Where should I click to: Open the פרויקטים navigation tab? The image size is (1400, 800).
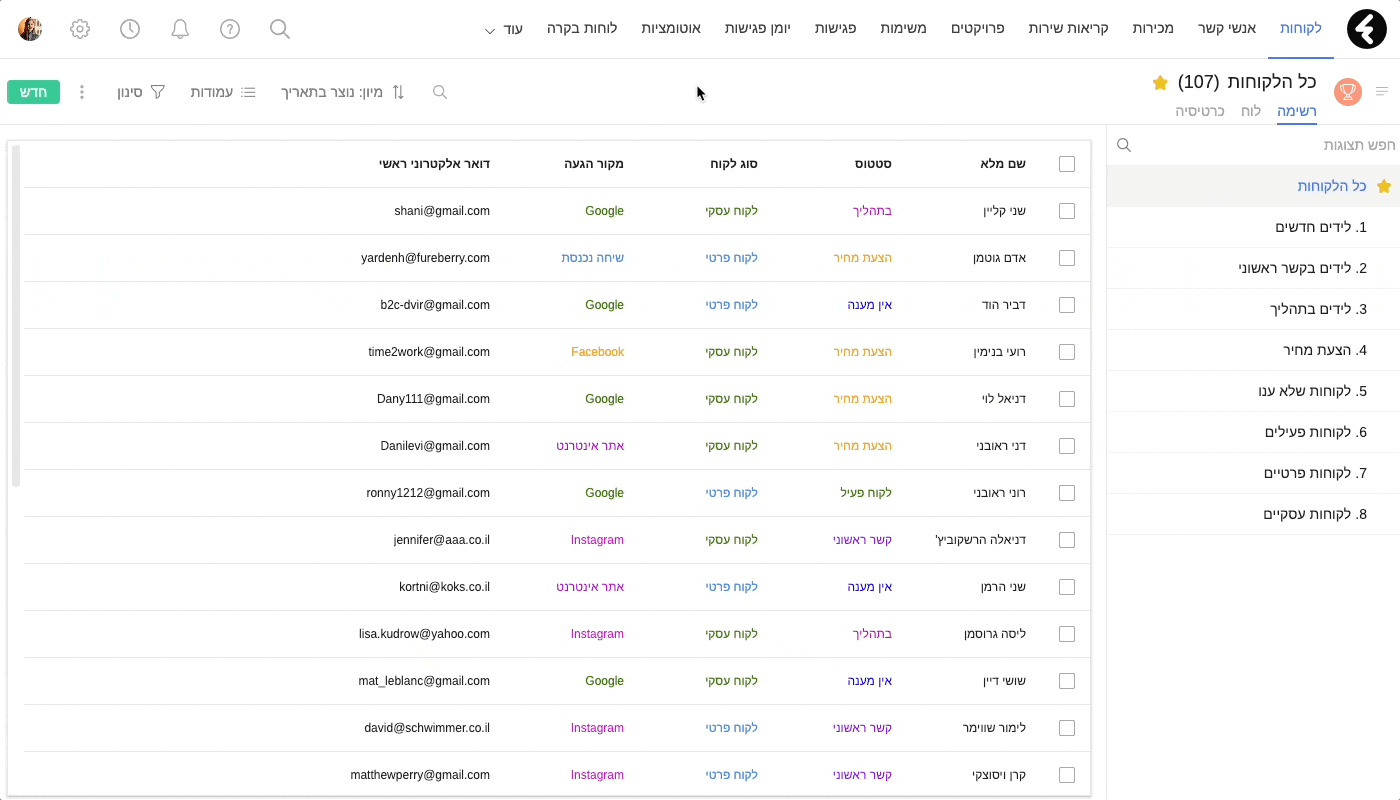978,28
